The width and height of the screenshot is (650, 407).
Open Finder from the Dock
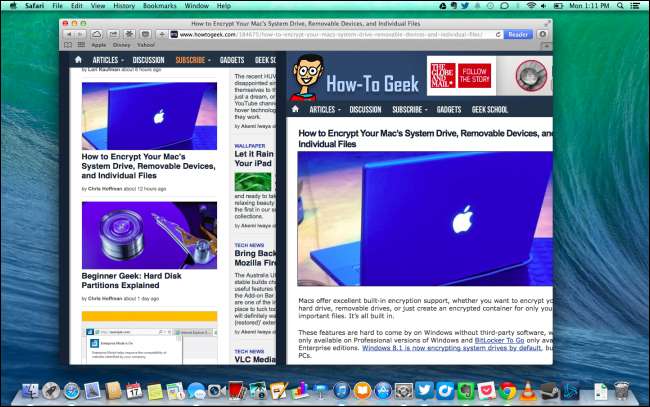[x=30, y=391]
